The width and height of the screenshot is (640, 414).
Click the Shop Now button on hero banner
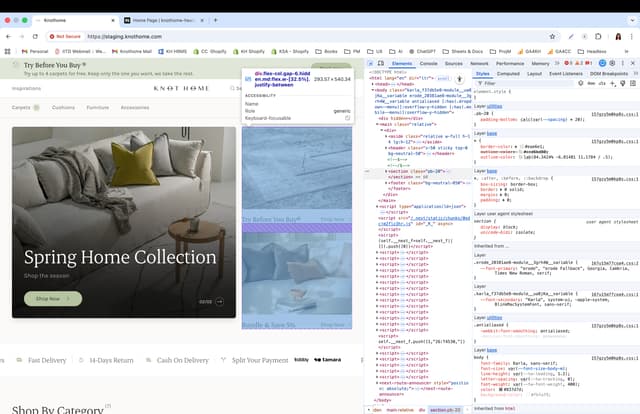pyautogui.click(x=53, y=299)
